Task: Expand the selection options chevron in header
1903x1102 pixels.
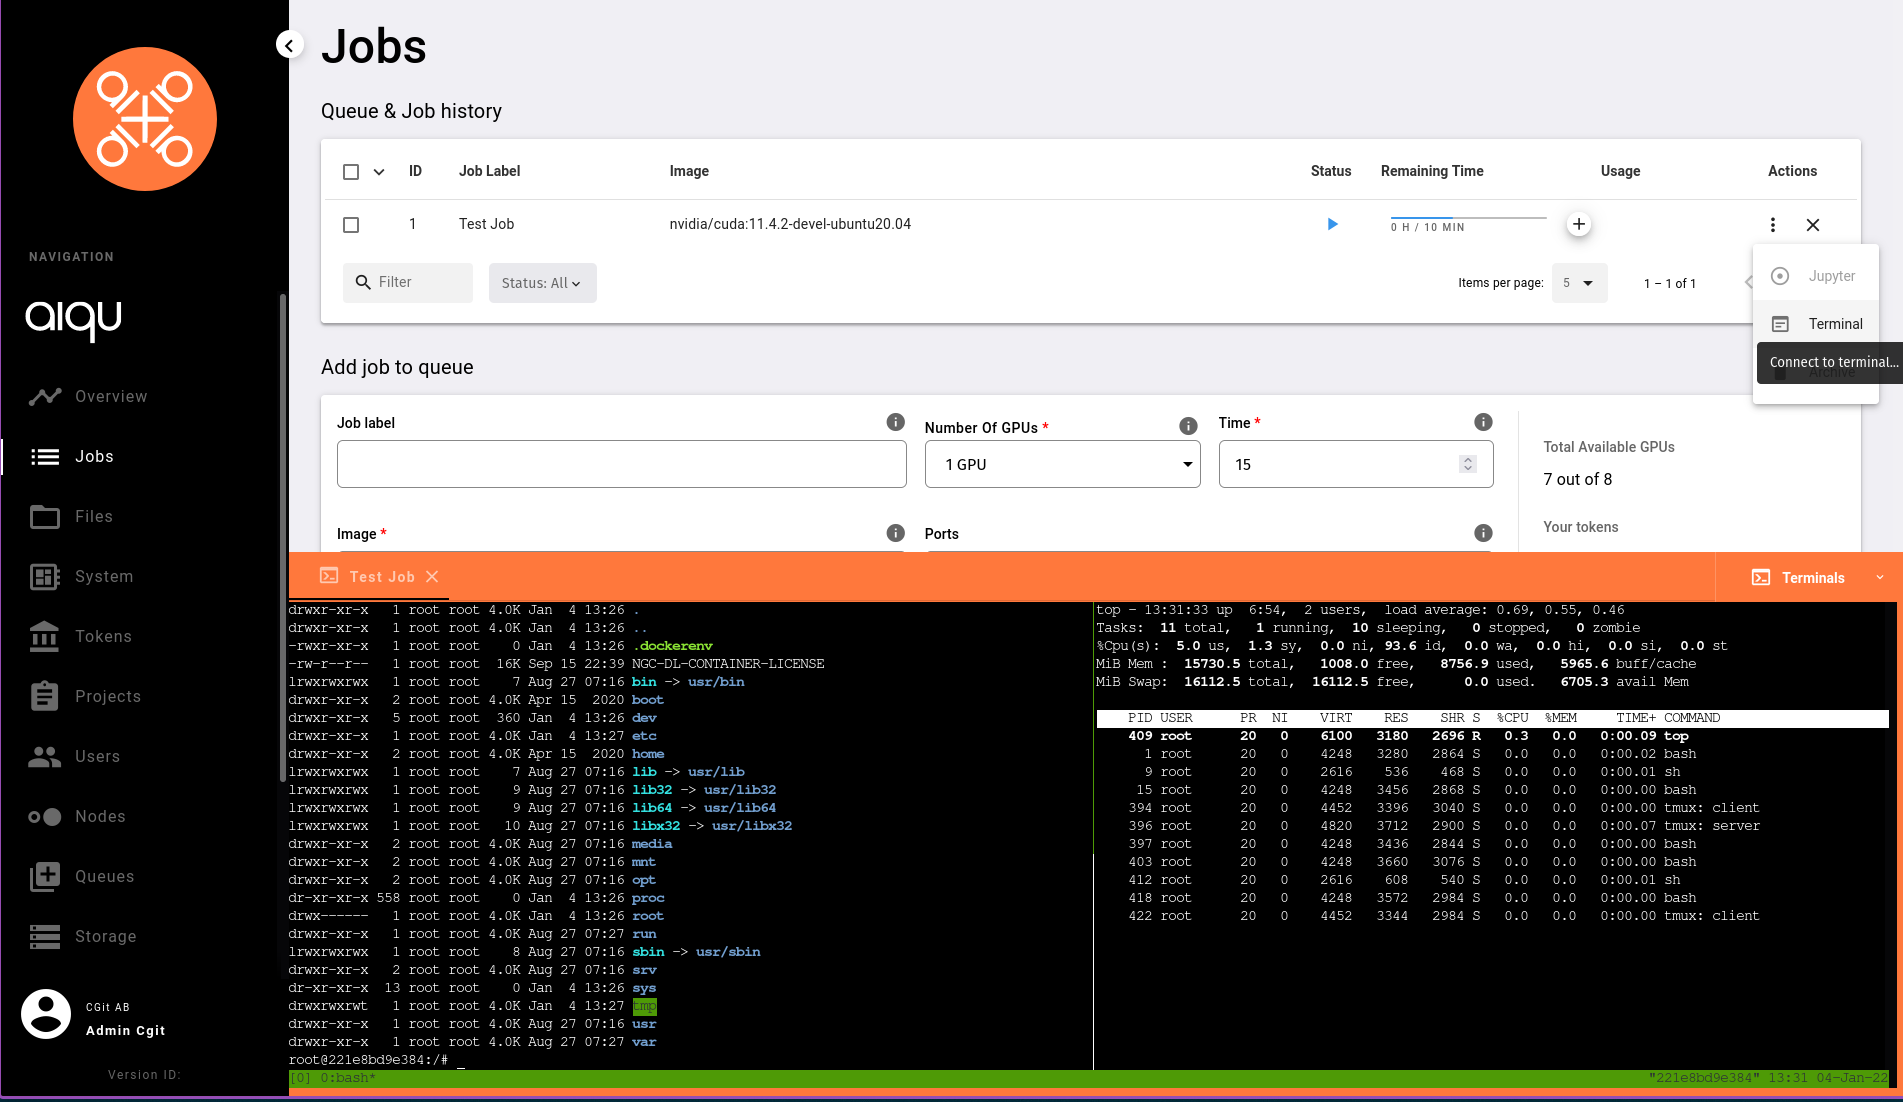Action: 379,172
